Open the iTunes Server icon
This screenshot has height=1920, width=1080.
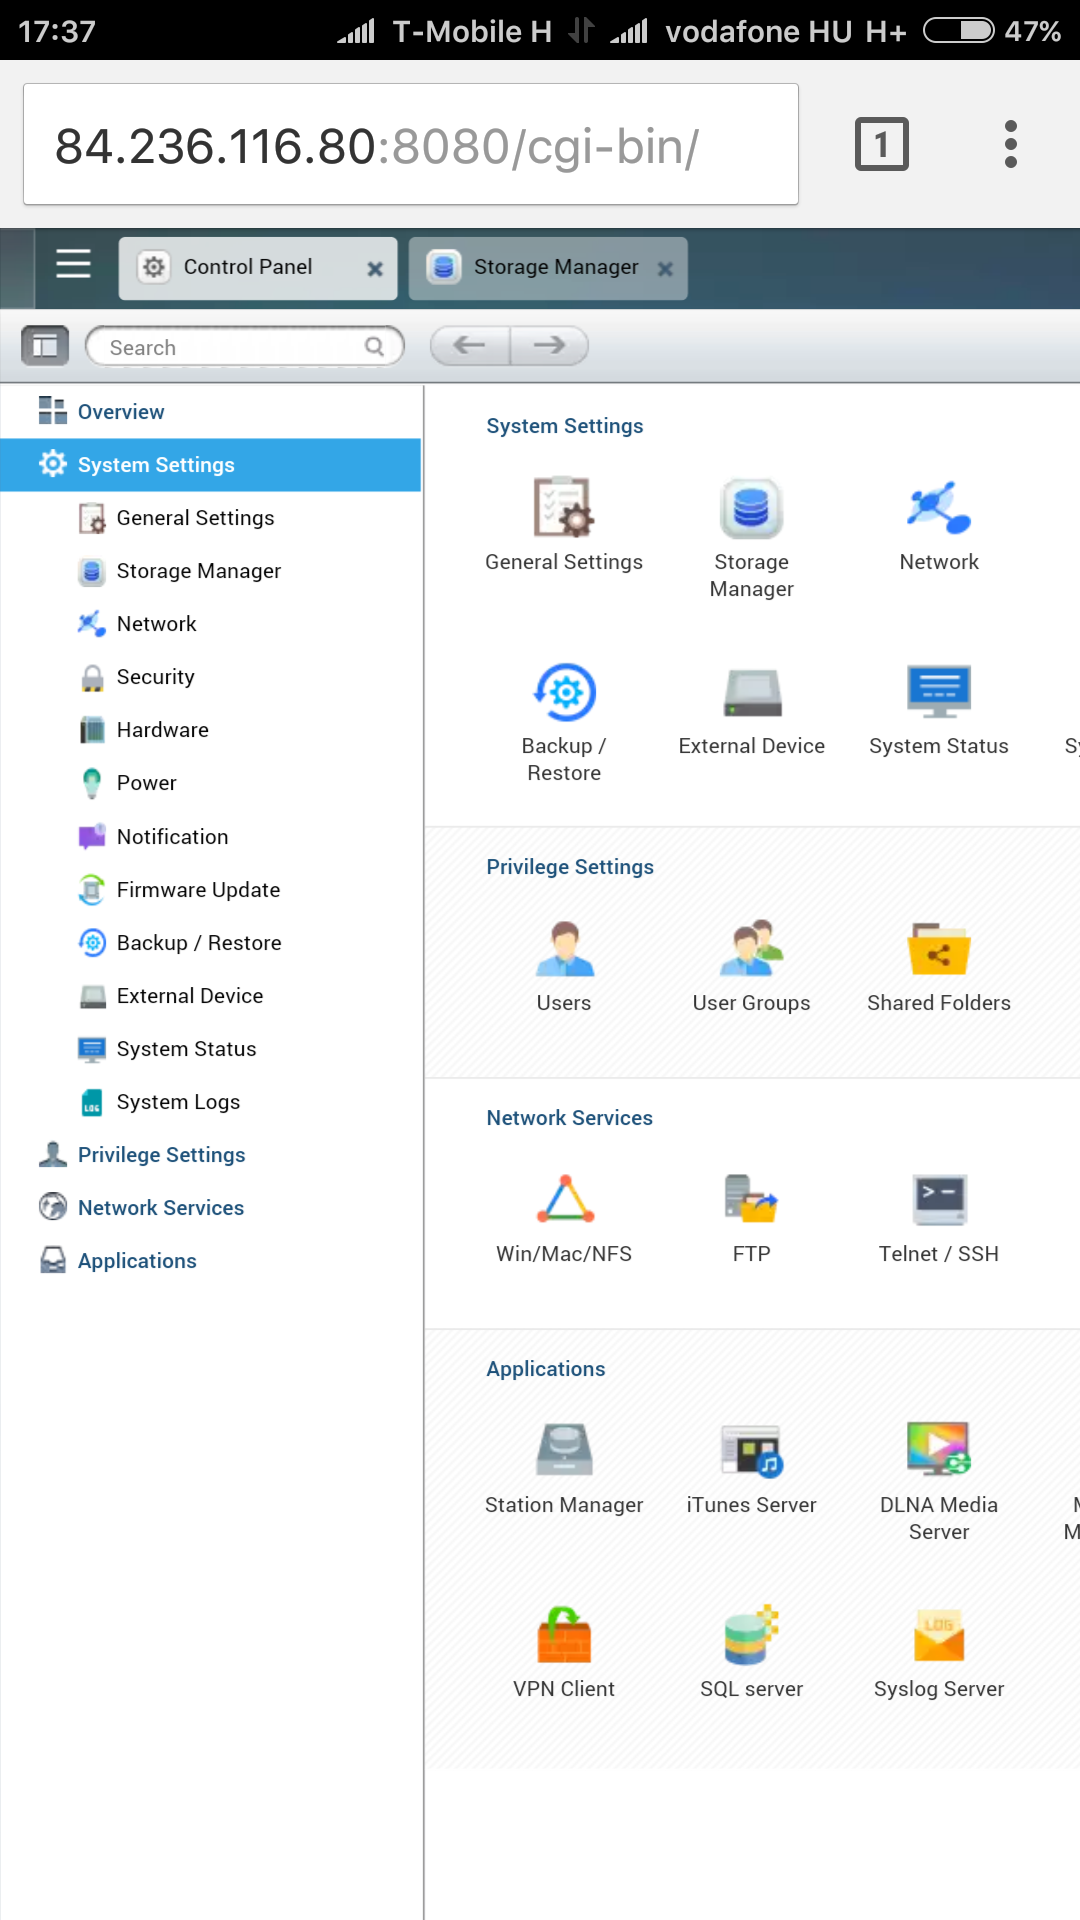click(751, 1450)
